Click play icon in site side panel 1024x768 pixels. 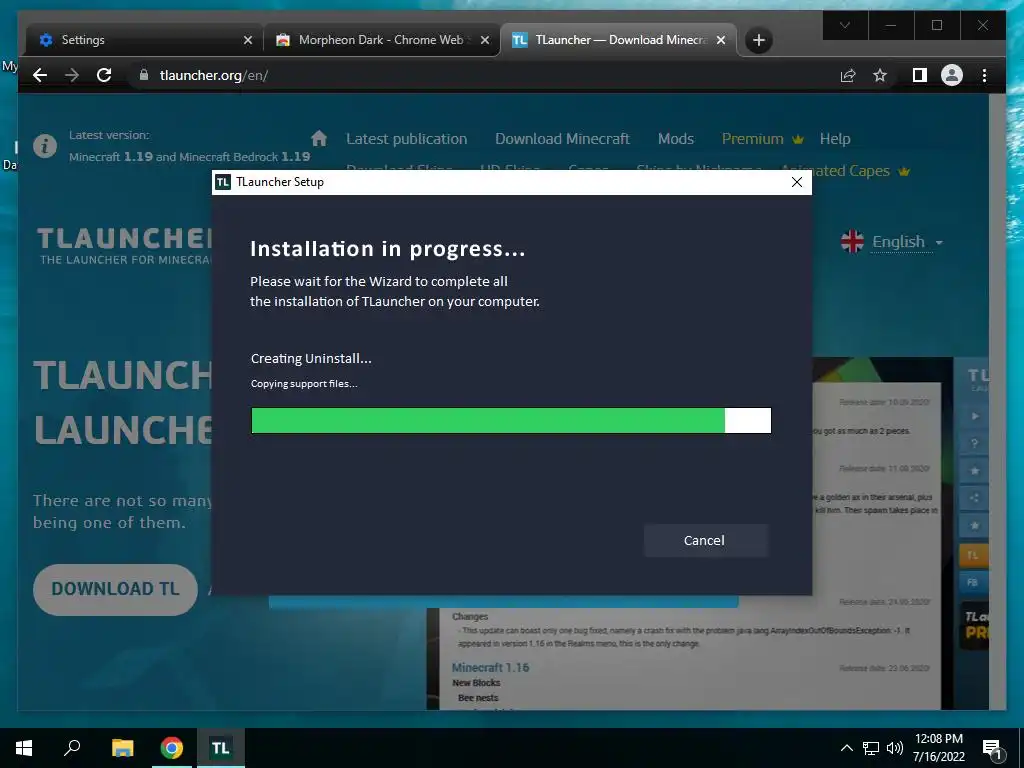click(x=974, y=416)
